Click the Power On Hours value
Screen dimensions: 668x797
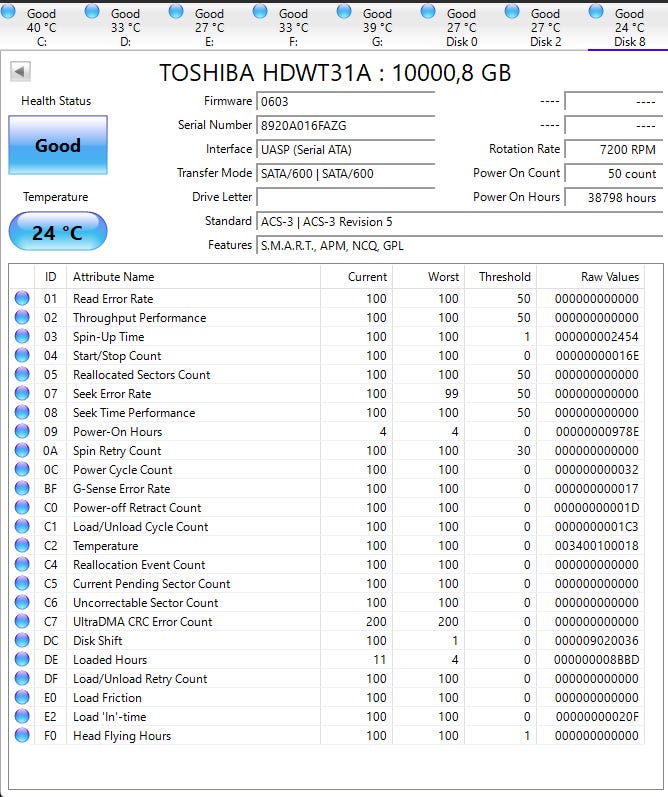614,197
